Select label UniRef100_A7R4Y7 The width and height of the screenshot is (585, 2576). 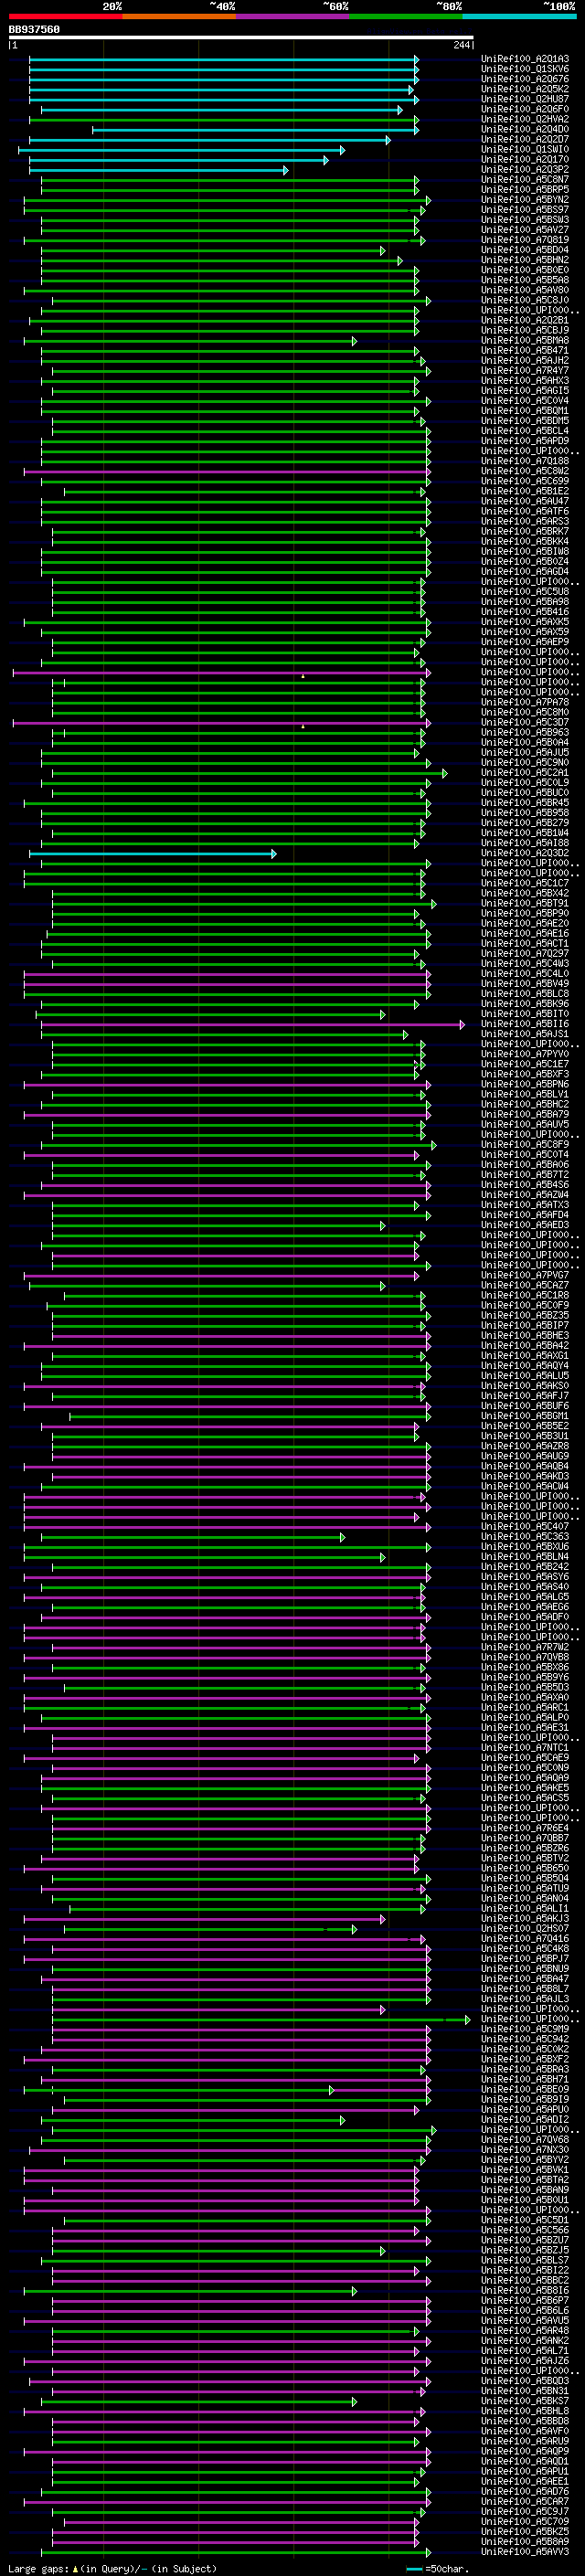525,370
